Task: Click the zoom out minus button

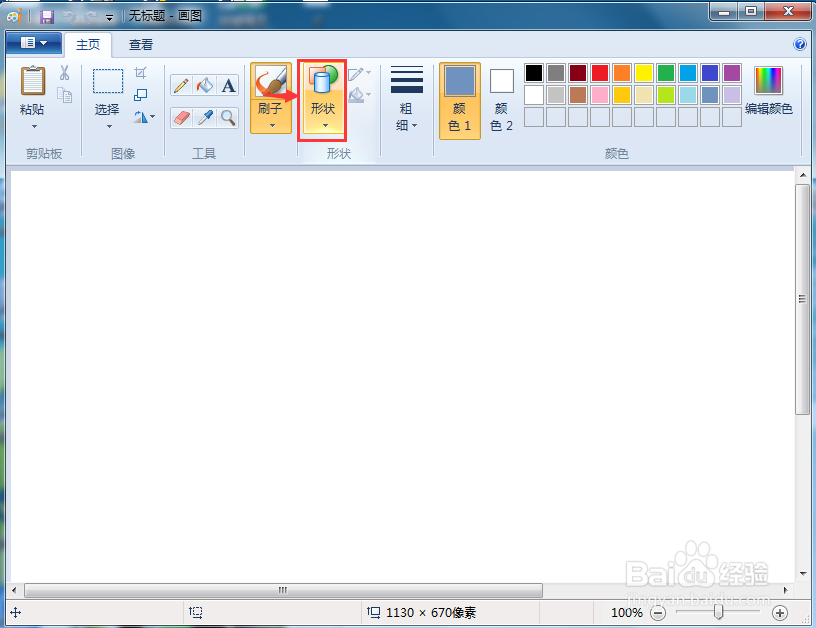Action: point(658,613)
